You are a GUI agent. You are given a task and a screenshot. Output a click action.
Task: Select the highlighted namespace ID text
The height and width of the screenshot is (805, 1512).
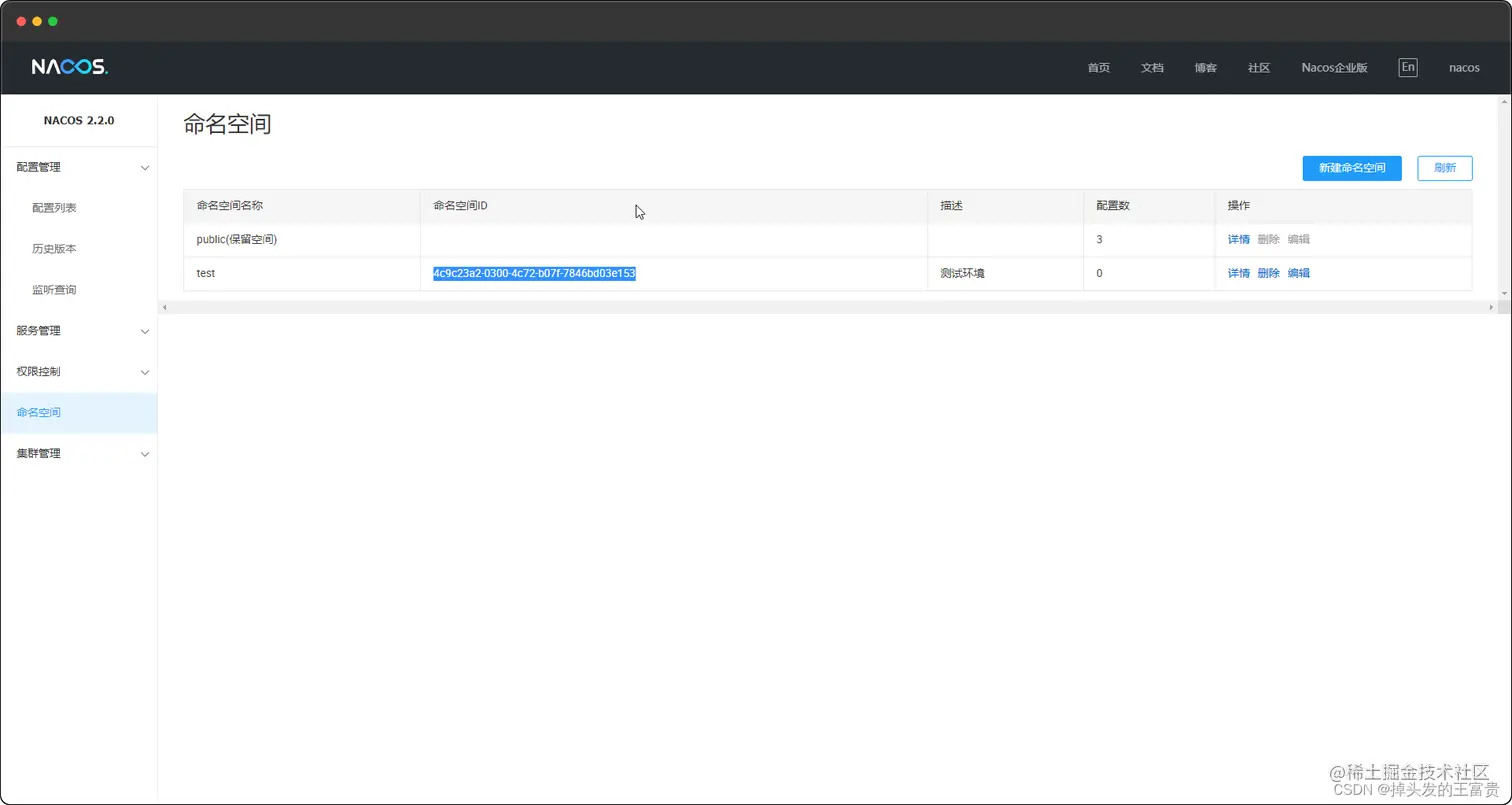534,272
